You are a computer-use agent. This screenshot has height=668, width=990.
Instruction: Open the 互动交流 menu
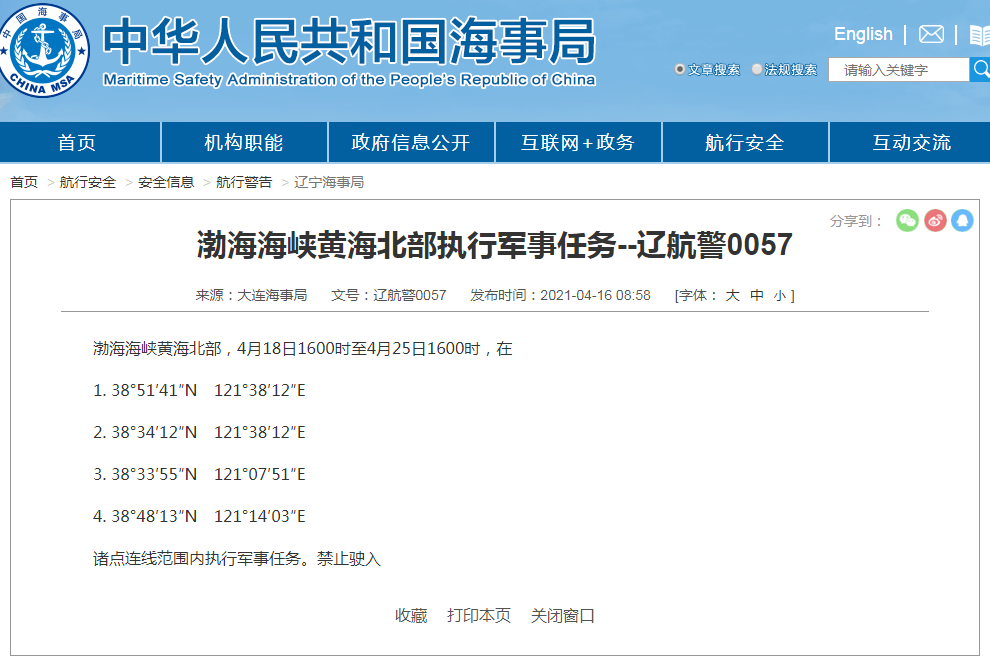[x=911, y=142]
